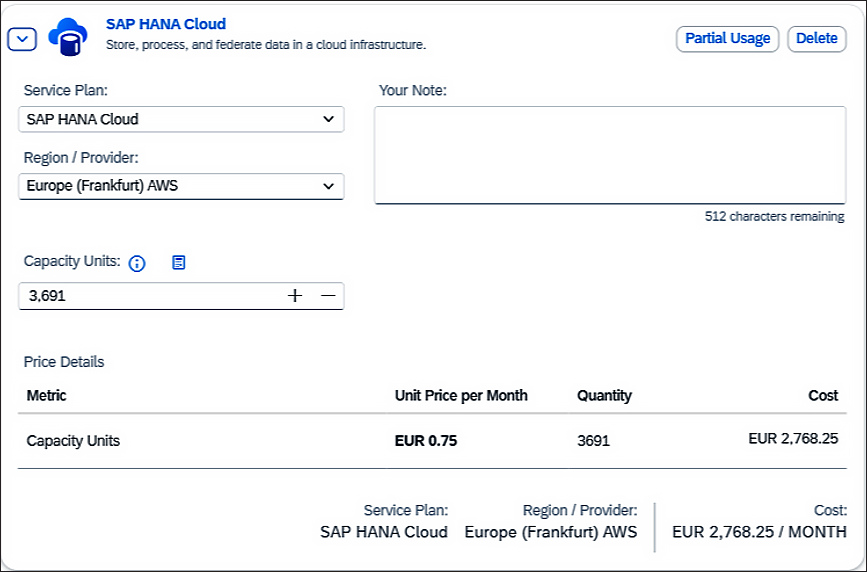Image resolution: width=867 pixels, height=572 pixels.
Task: Open the Region / Provider dropdown
Action: tap(181, 186)
